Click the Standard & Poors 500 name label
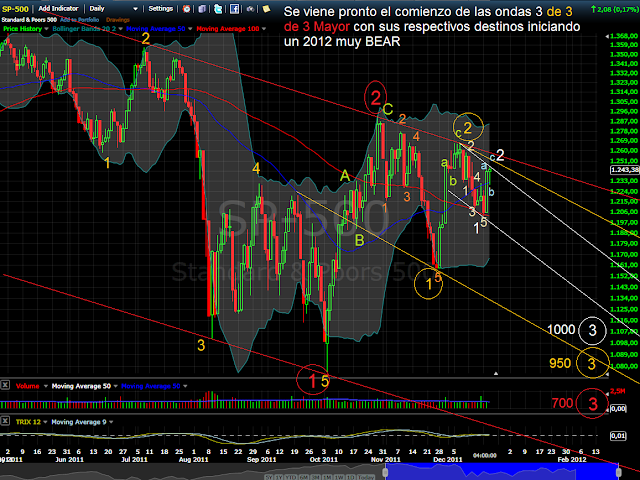This screenshot has width=640, height=480. pos(29,20)
